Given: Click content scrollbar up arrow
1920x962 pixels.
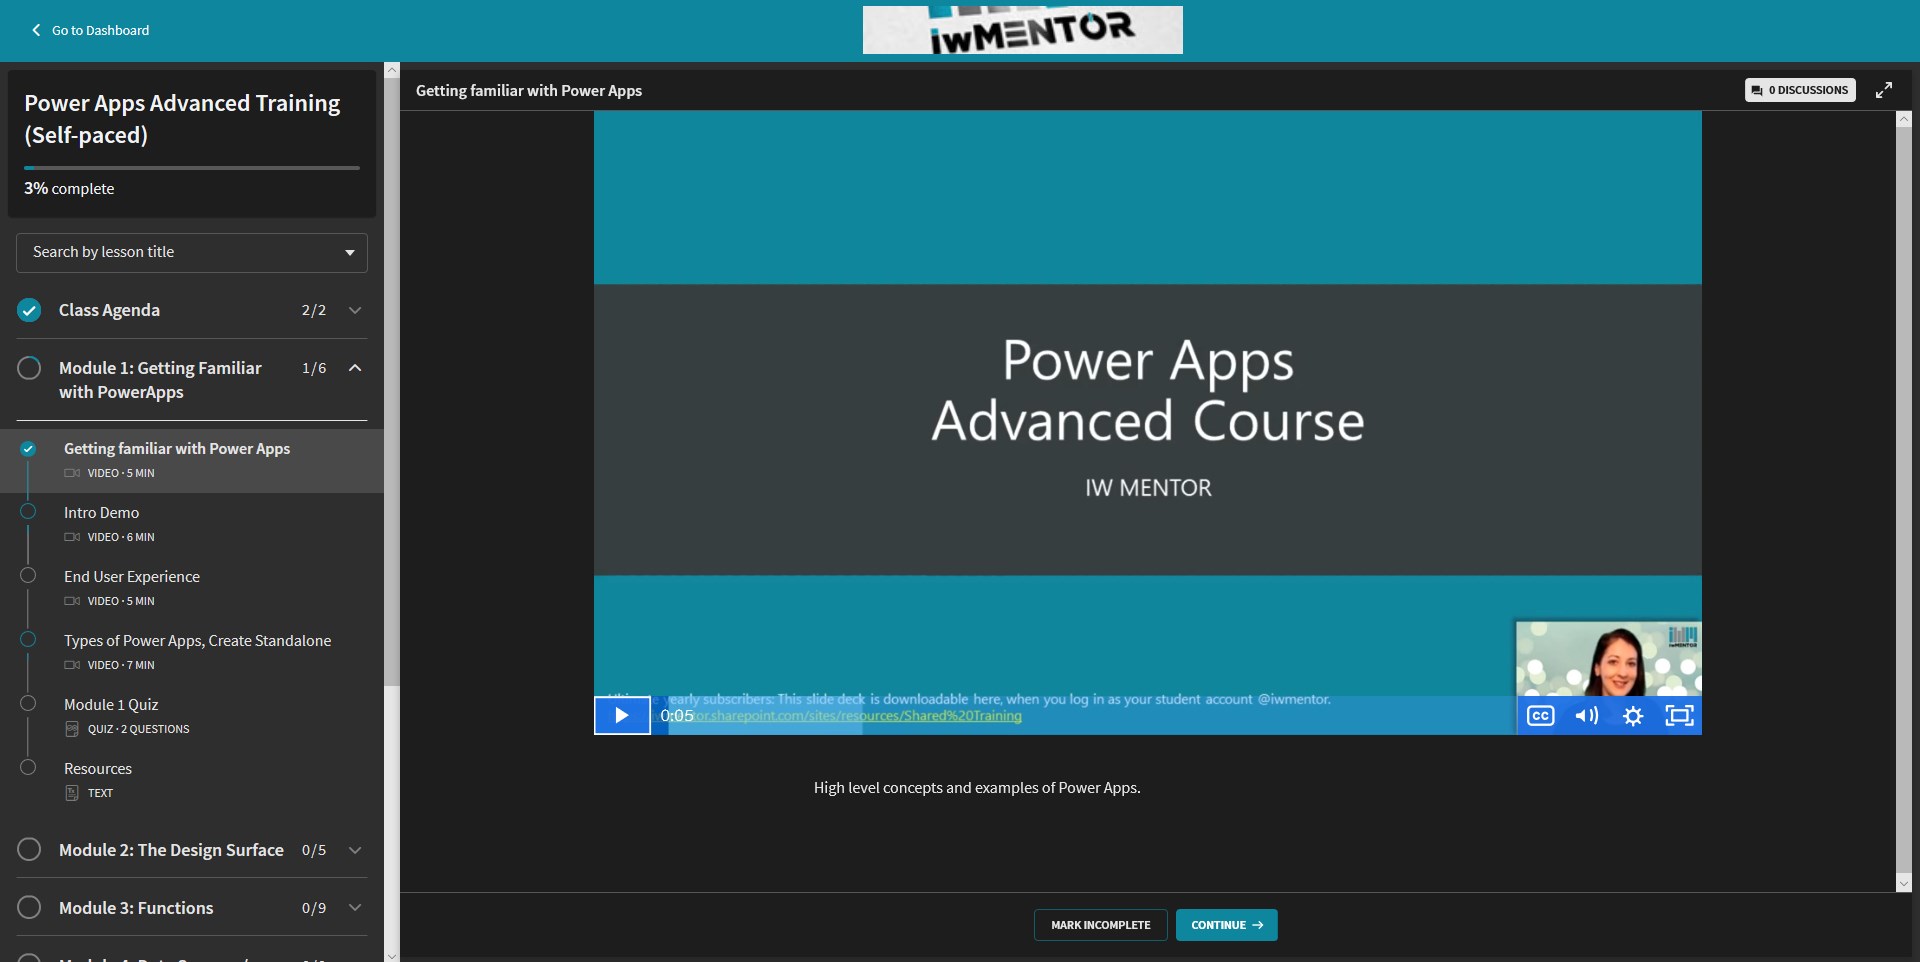Looking at the screenshot, I should [1904, 119].
